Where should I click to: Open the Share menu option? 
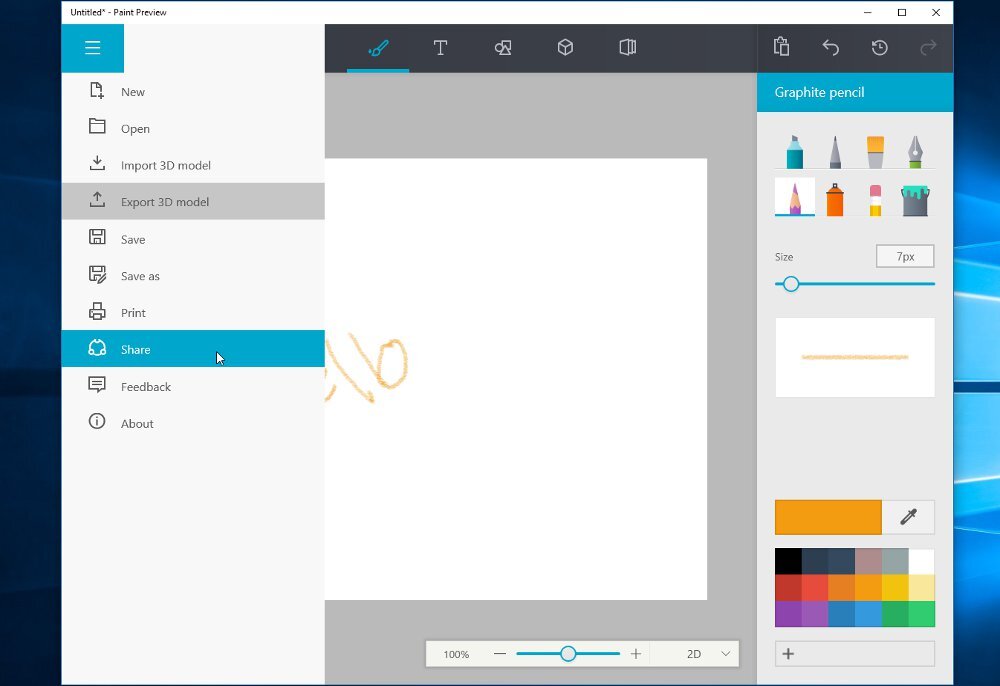click(x=135, y=350)
